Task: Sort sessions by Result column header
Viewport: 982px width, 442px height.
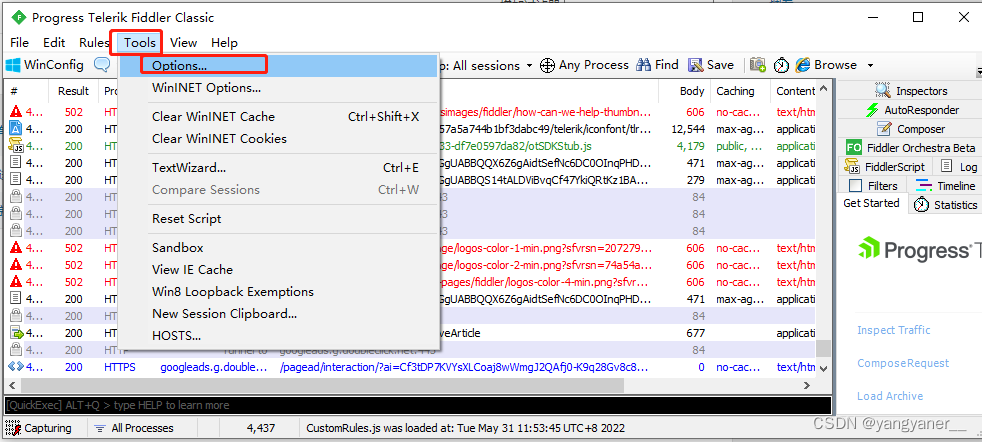Action: coord(74,91)
